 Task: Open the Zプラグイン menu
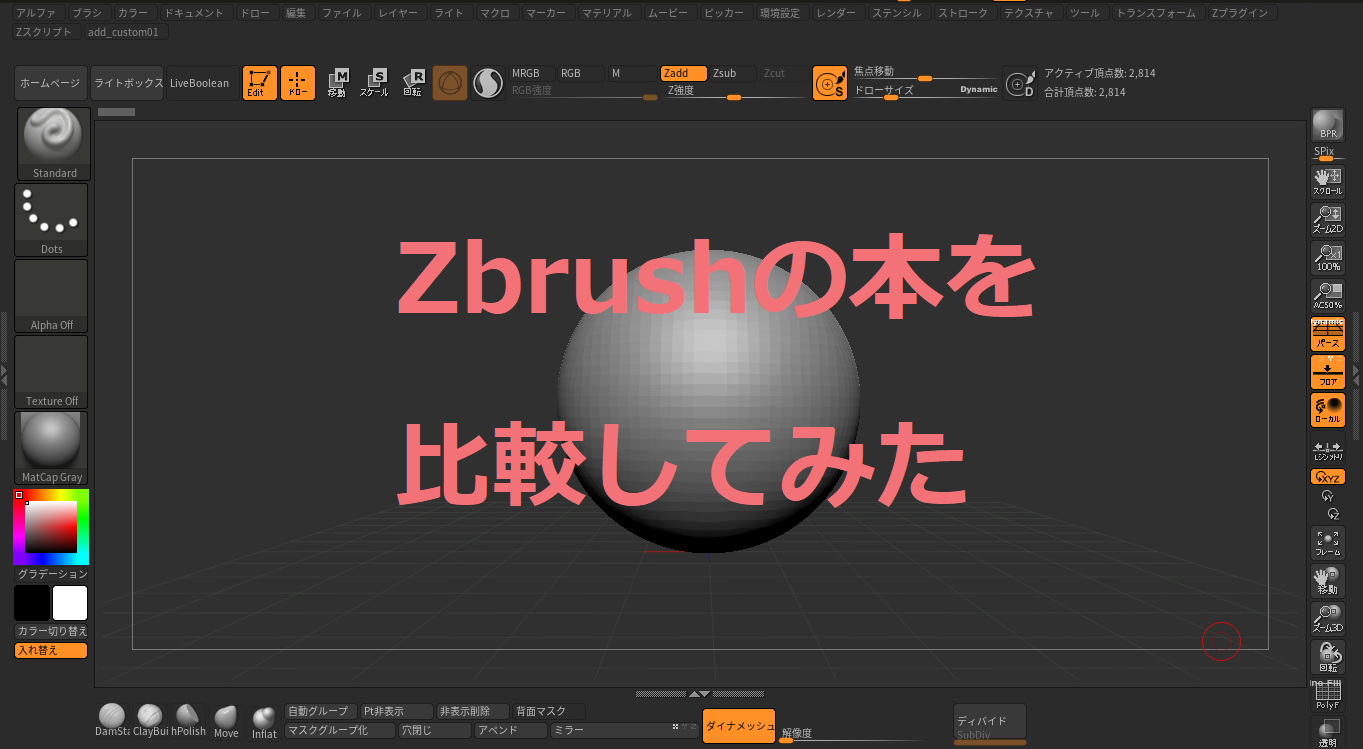tap(1239, 13)
